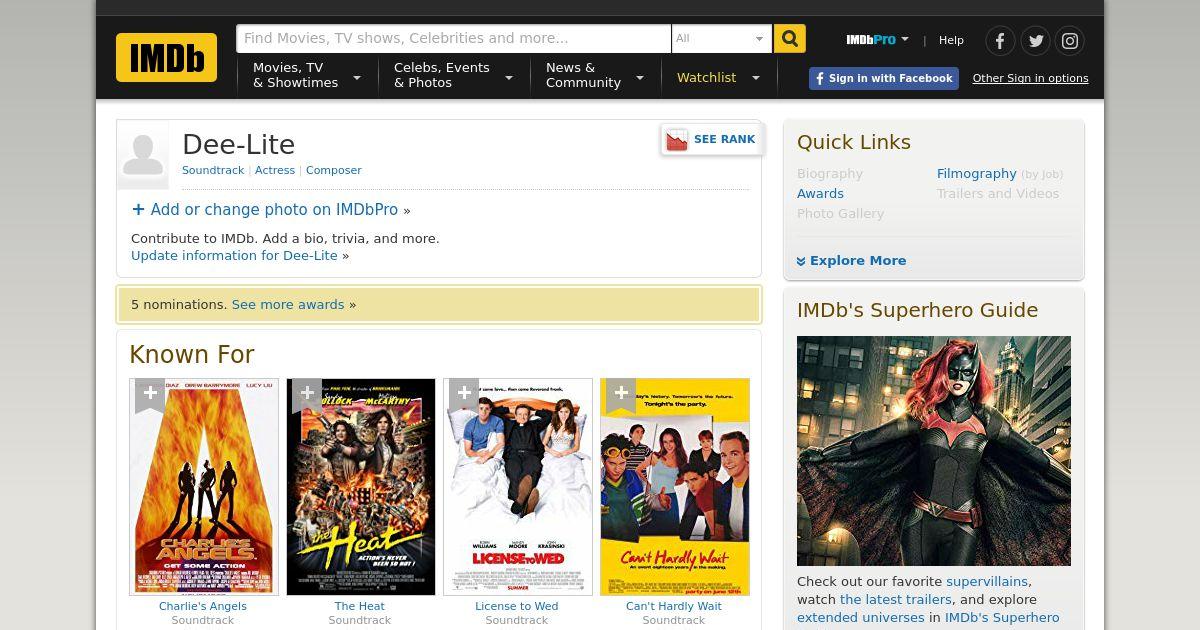1200x630 pixels.
Task: Click the IMDb logo
Action: pos(166,57)
